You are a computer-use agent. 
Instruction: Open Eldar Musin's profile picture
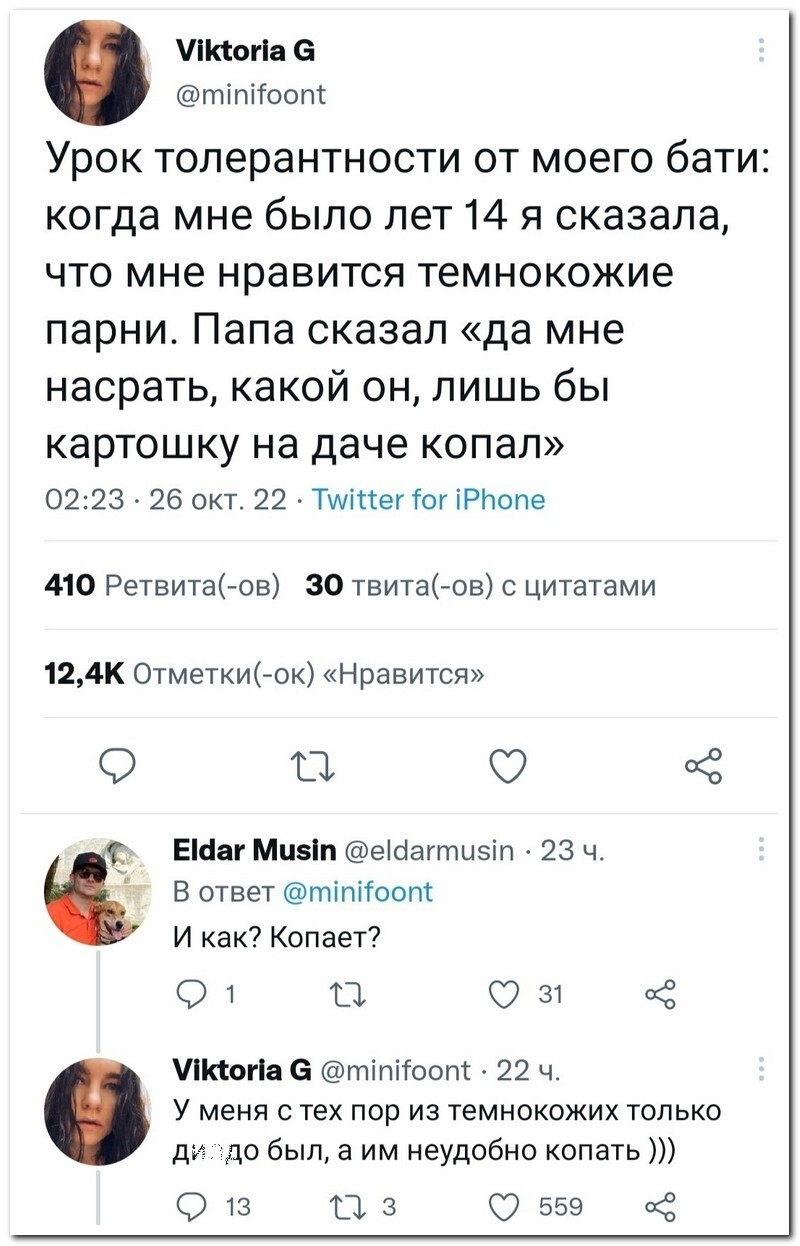click(x=97, y=890)
